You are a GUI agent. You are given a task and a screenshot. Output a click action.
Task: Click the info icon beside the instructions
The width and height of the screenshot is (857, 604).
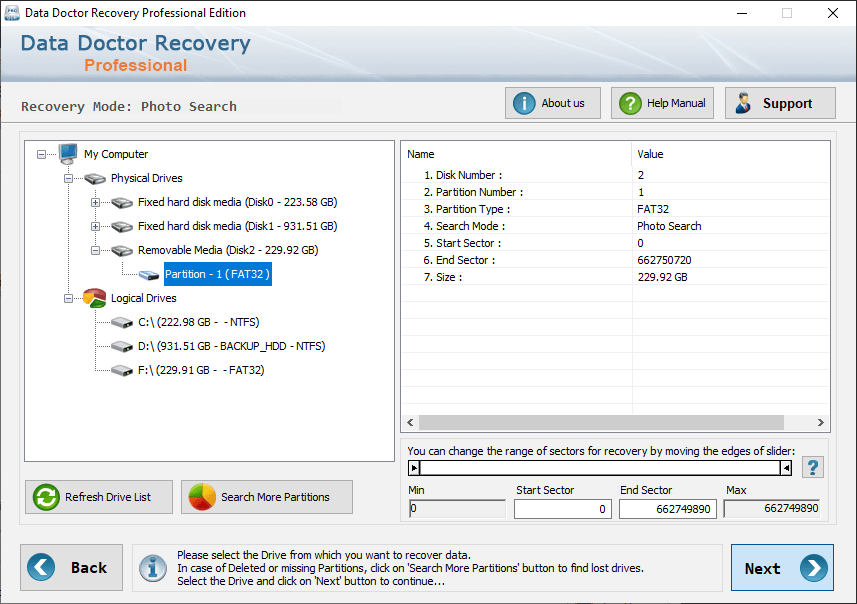coord(152,567)
